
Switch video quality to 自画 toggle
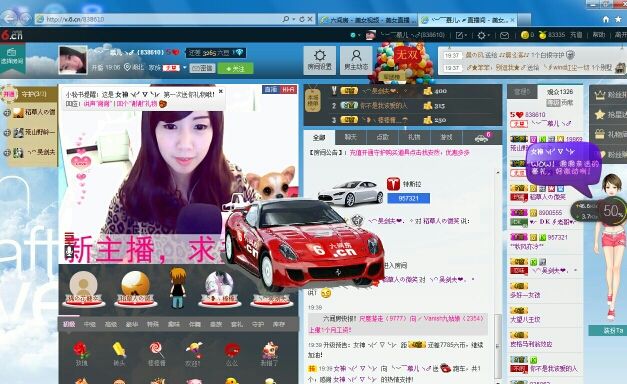pos(271,90)
